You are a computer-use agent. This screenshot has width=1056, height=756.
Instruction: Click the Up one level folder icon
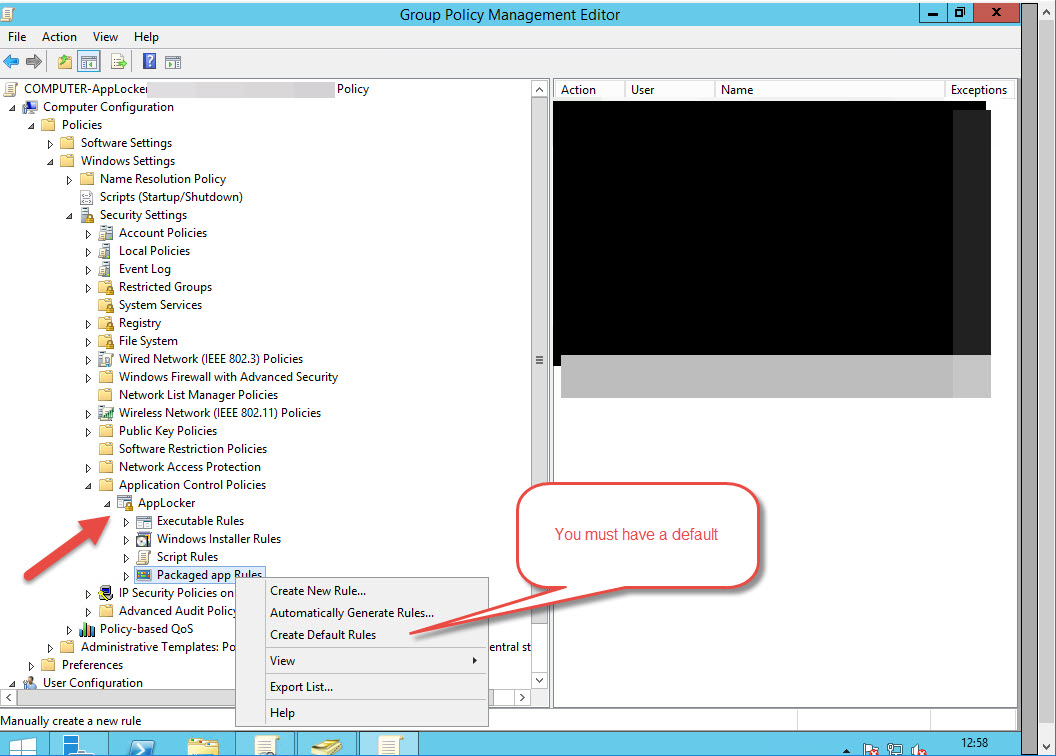click(x=65, y=62)
